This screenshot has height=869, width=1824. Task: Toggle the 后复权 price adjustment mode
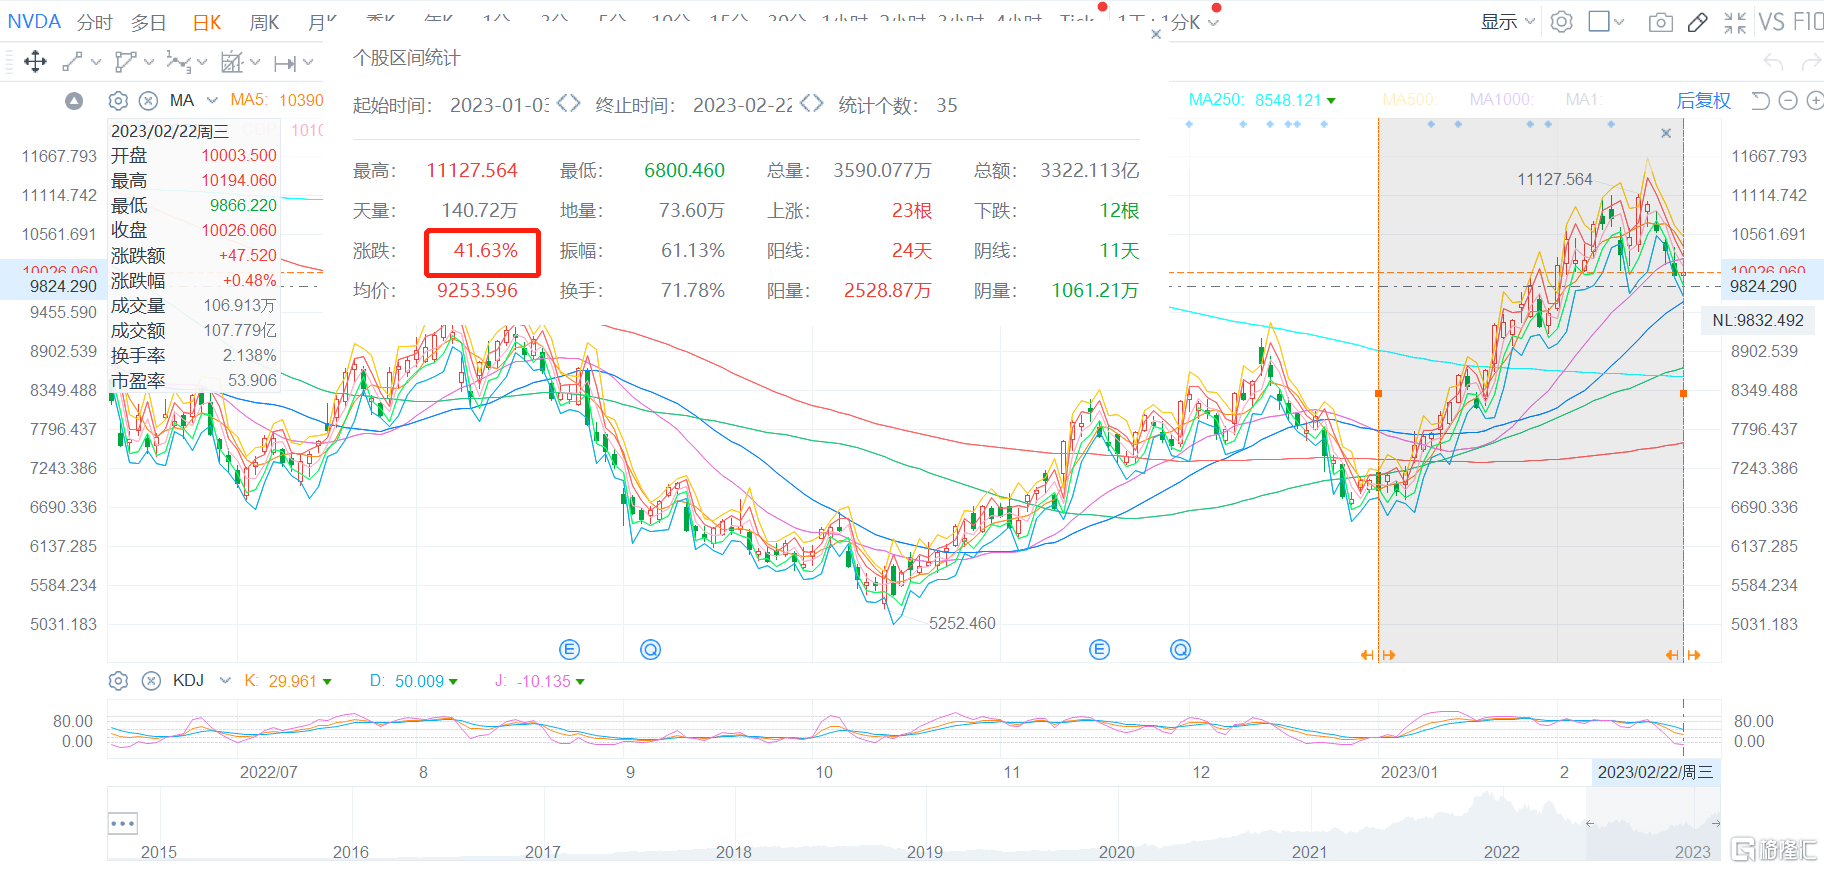1704,100
